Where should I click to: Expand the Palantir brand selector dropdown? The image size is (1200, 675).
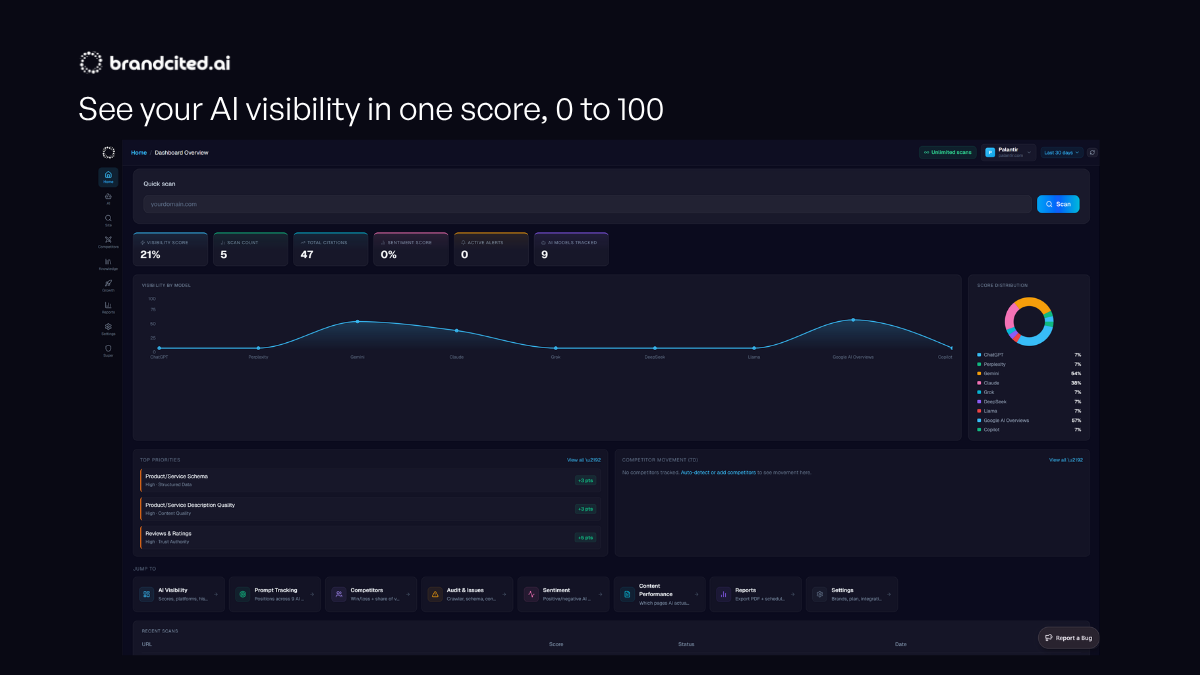[x=1008, y=153]
